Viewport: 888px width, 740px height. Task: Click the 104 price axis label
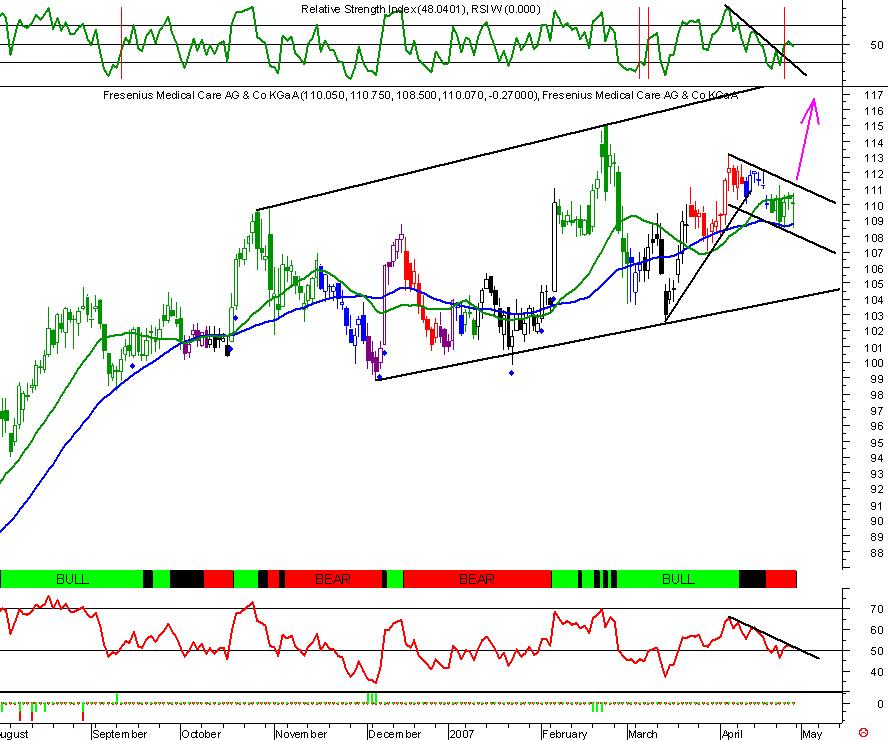coord(874,300)
